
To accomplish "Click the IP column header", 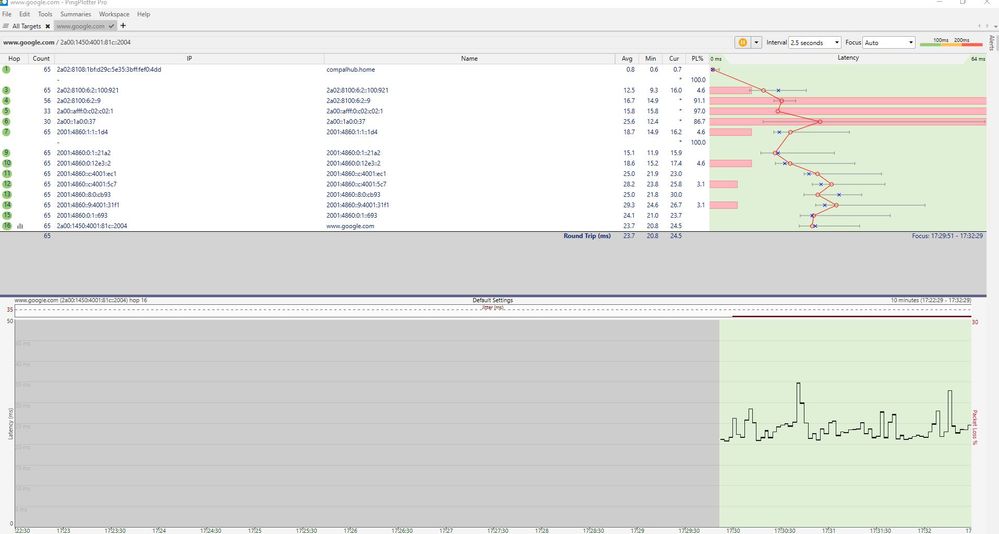I will 189,59.
